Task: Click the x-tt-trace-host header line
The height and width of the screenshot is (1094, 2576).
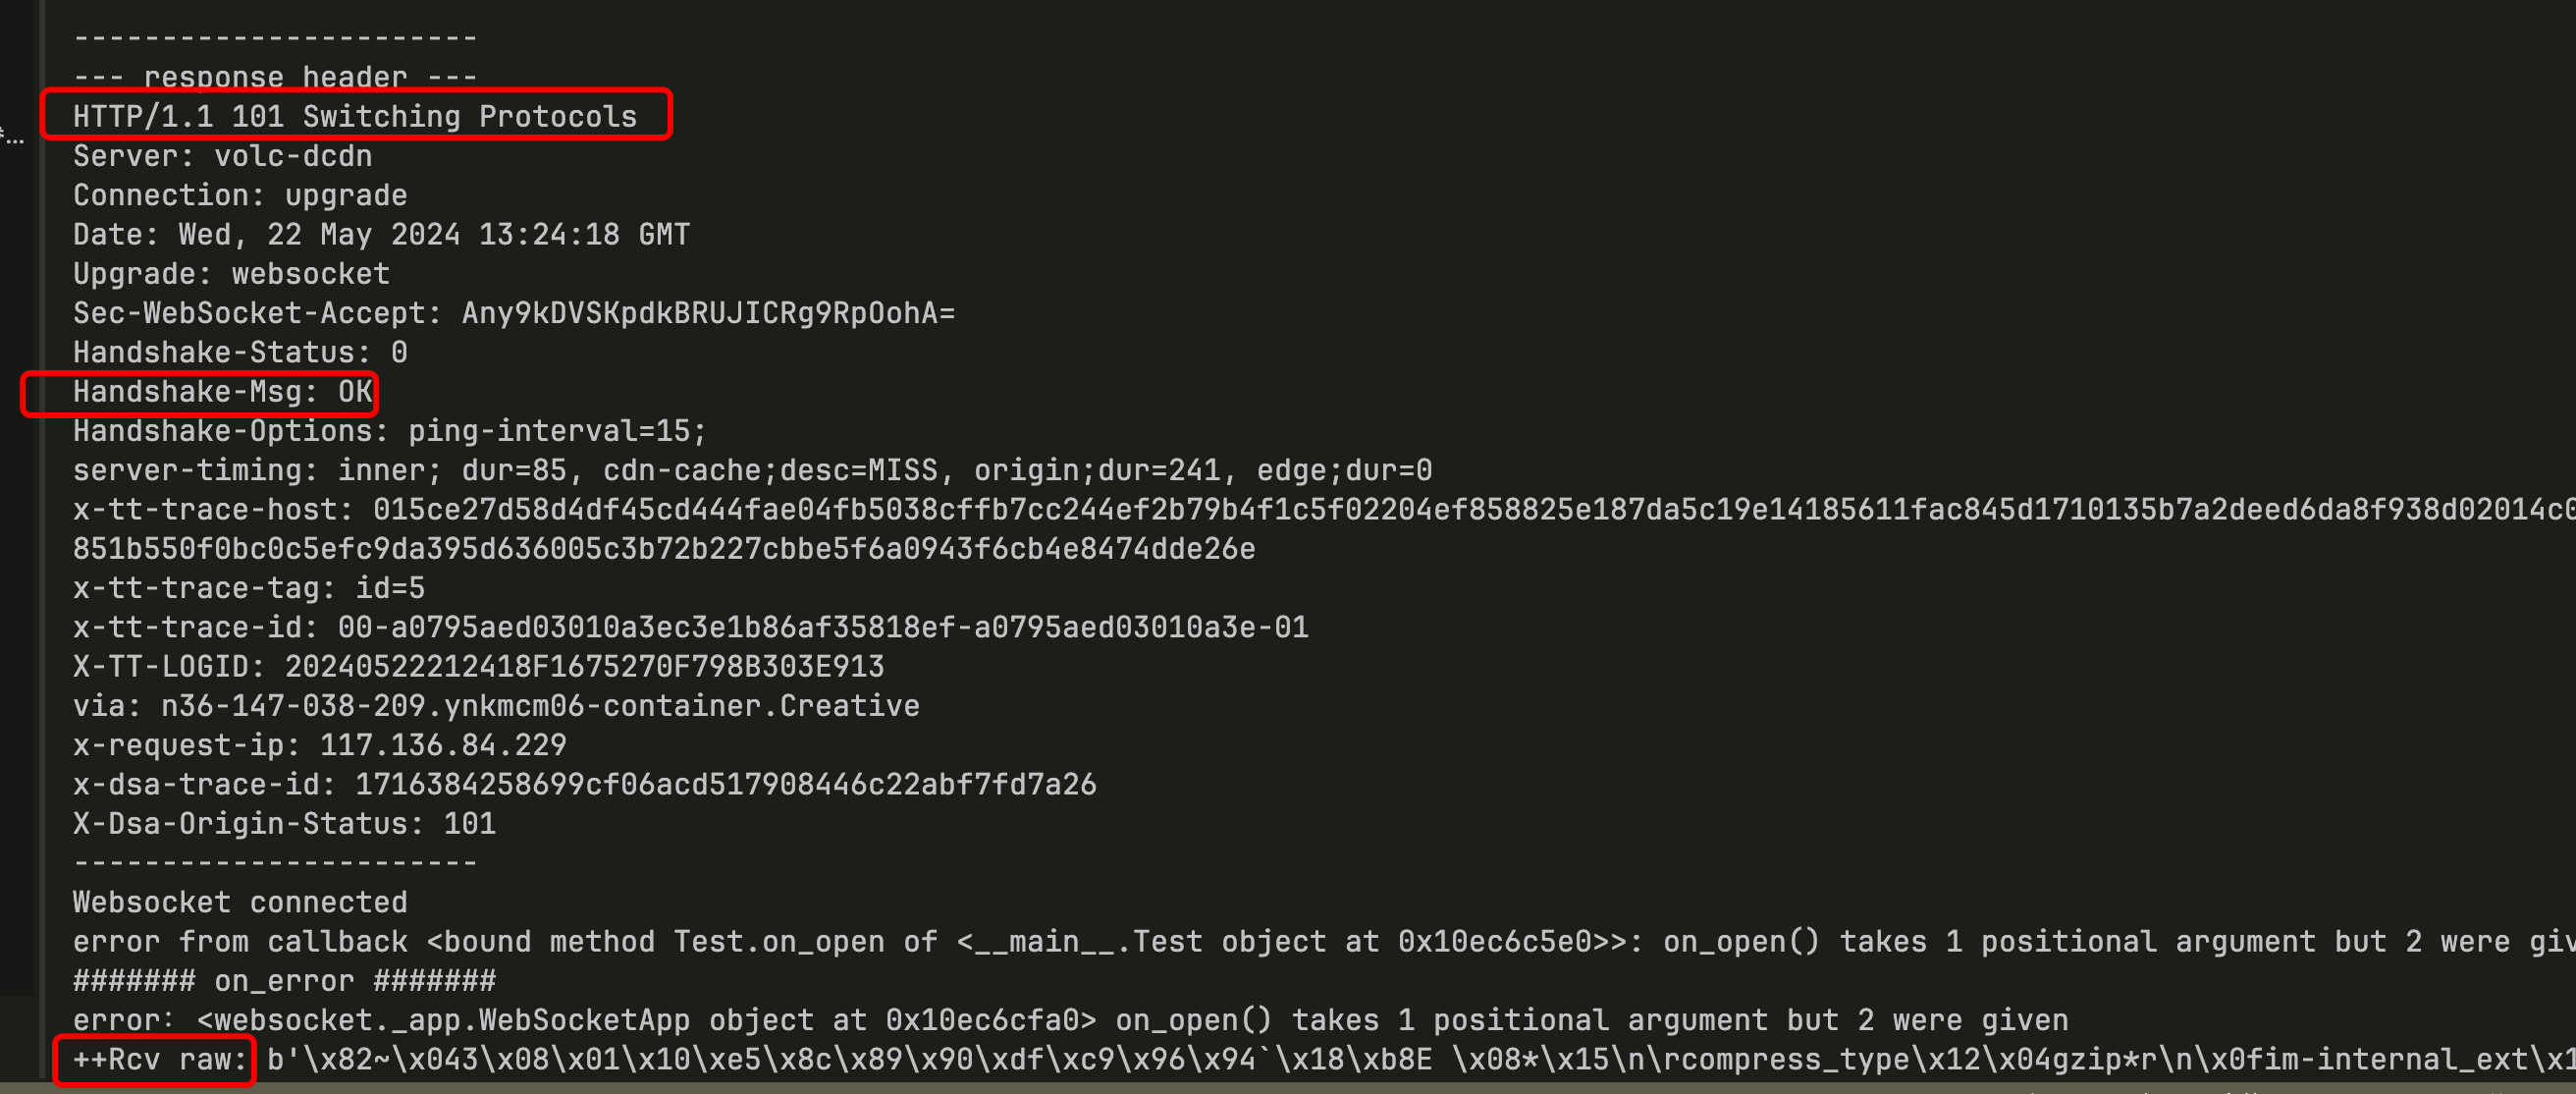Action: pos(1324,509)
